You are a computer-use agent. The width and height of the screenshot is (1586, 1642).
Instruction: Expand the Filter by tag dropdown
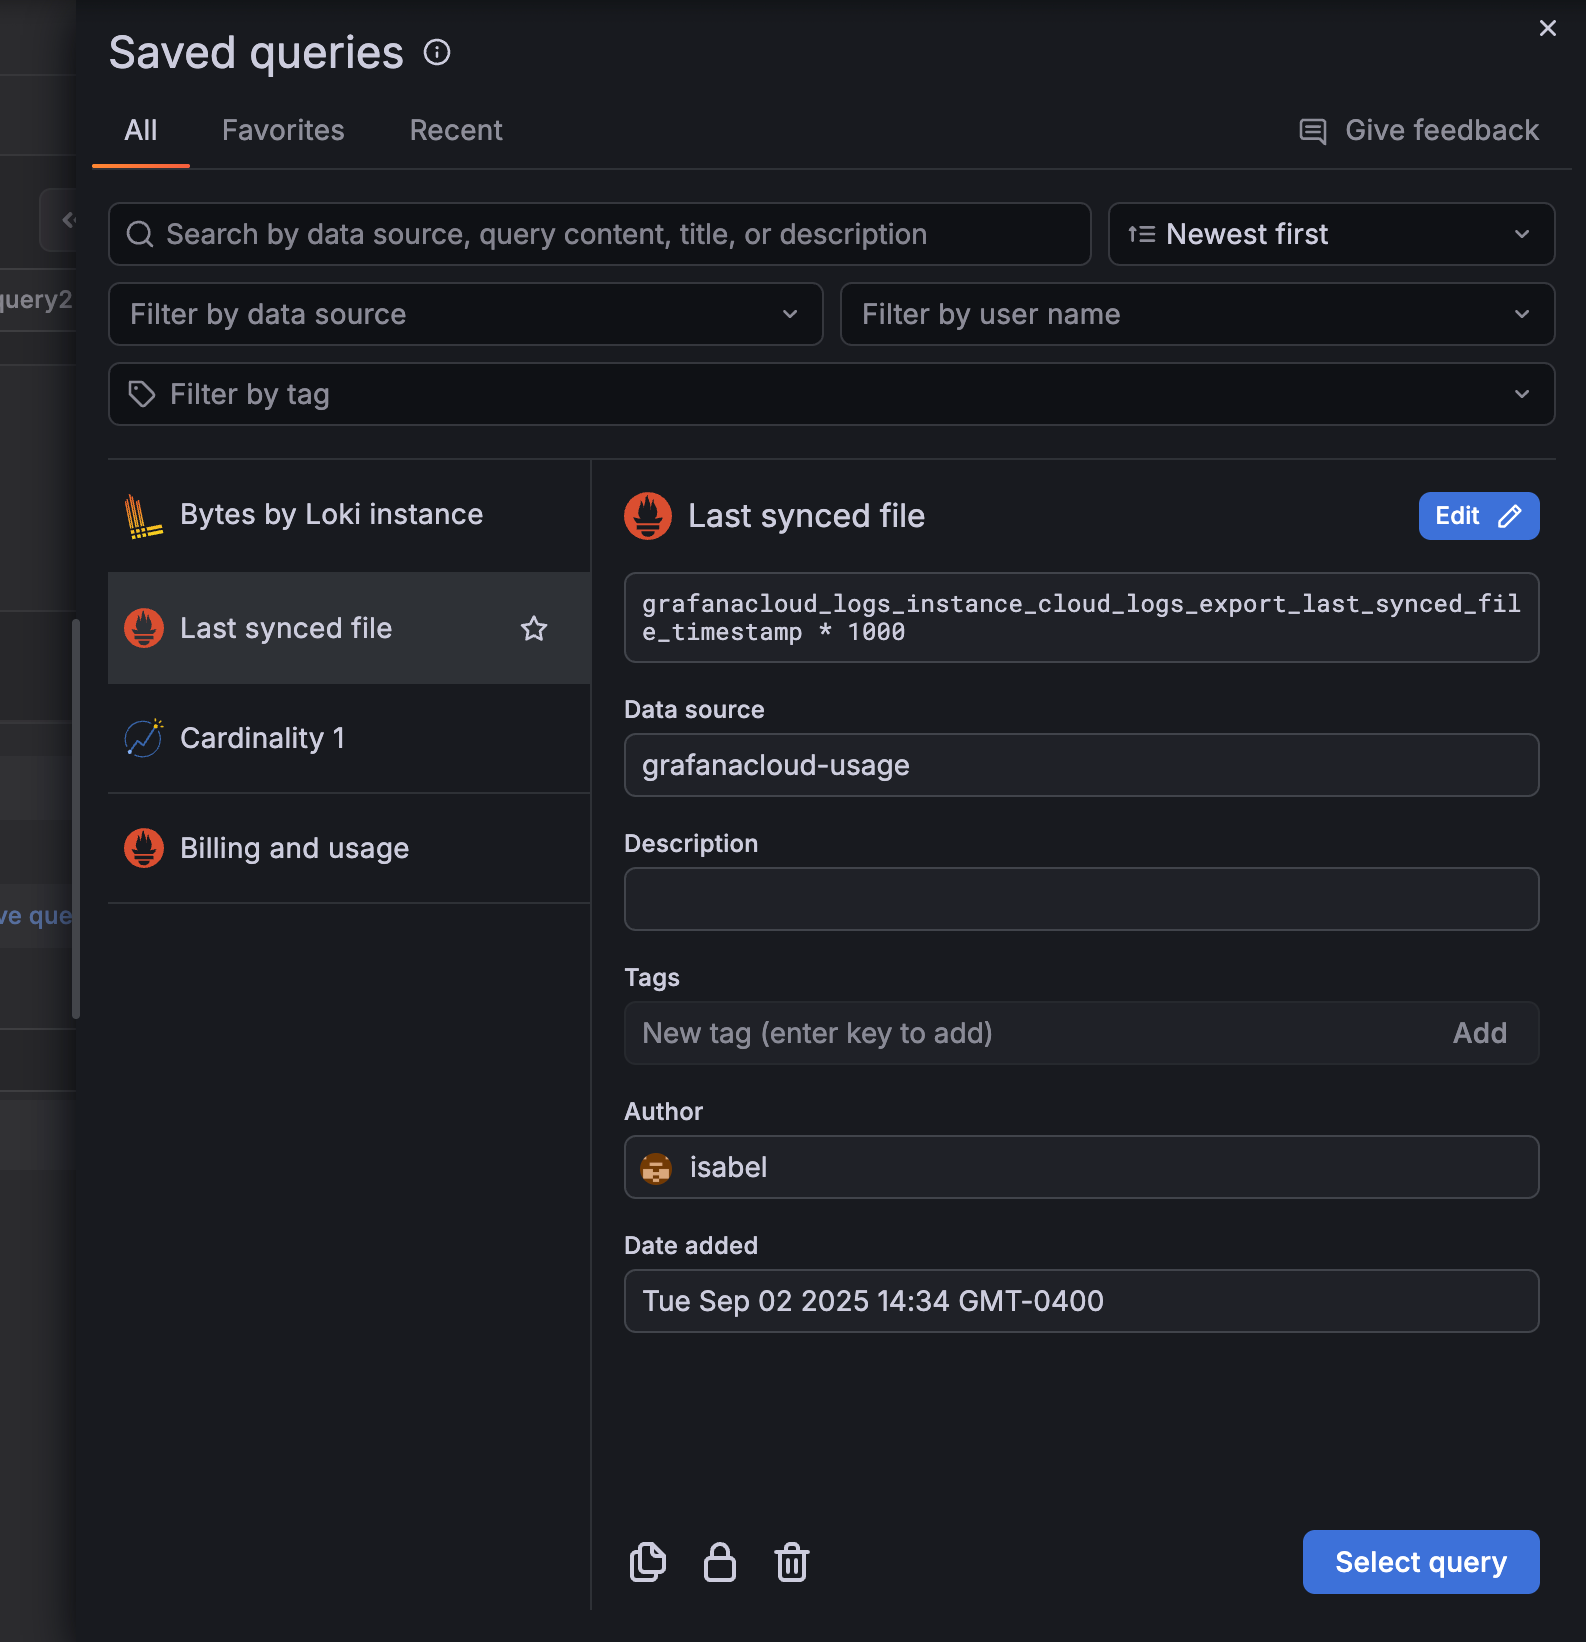tap(830, 394)
